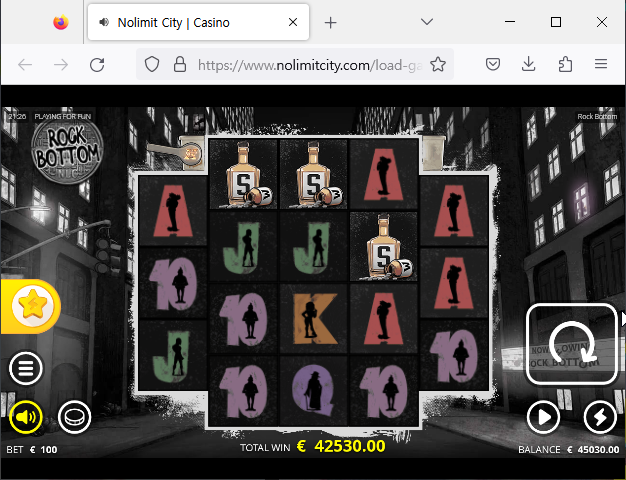
Task: Click the balance € 45030.00 text
Action: 569,450
